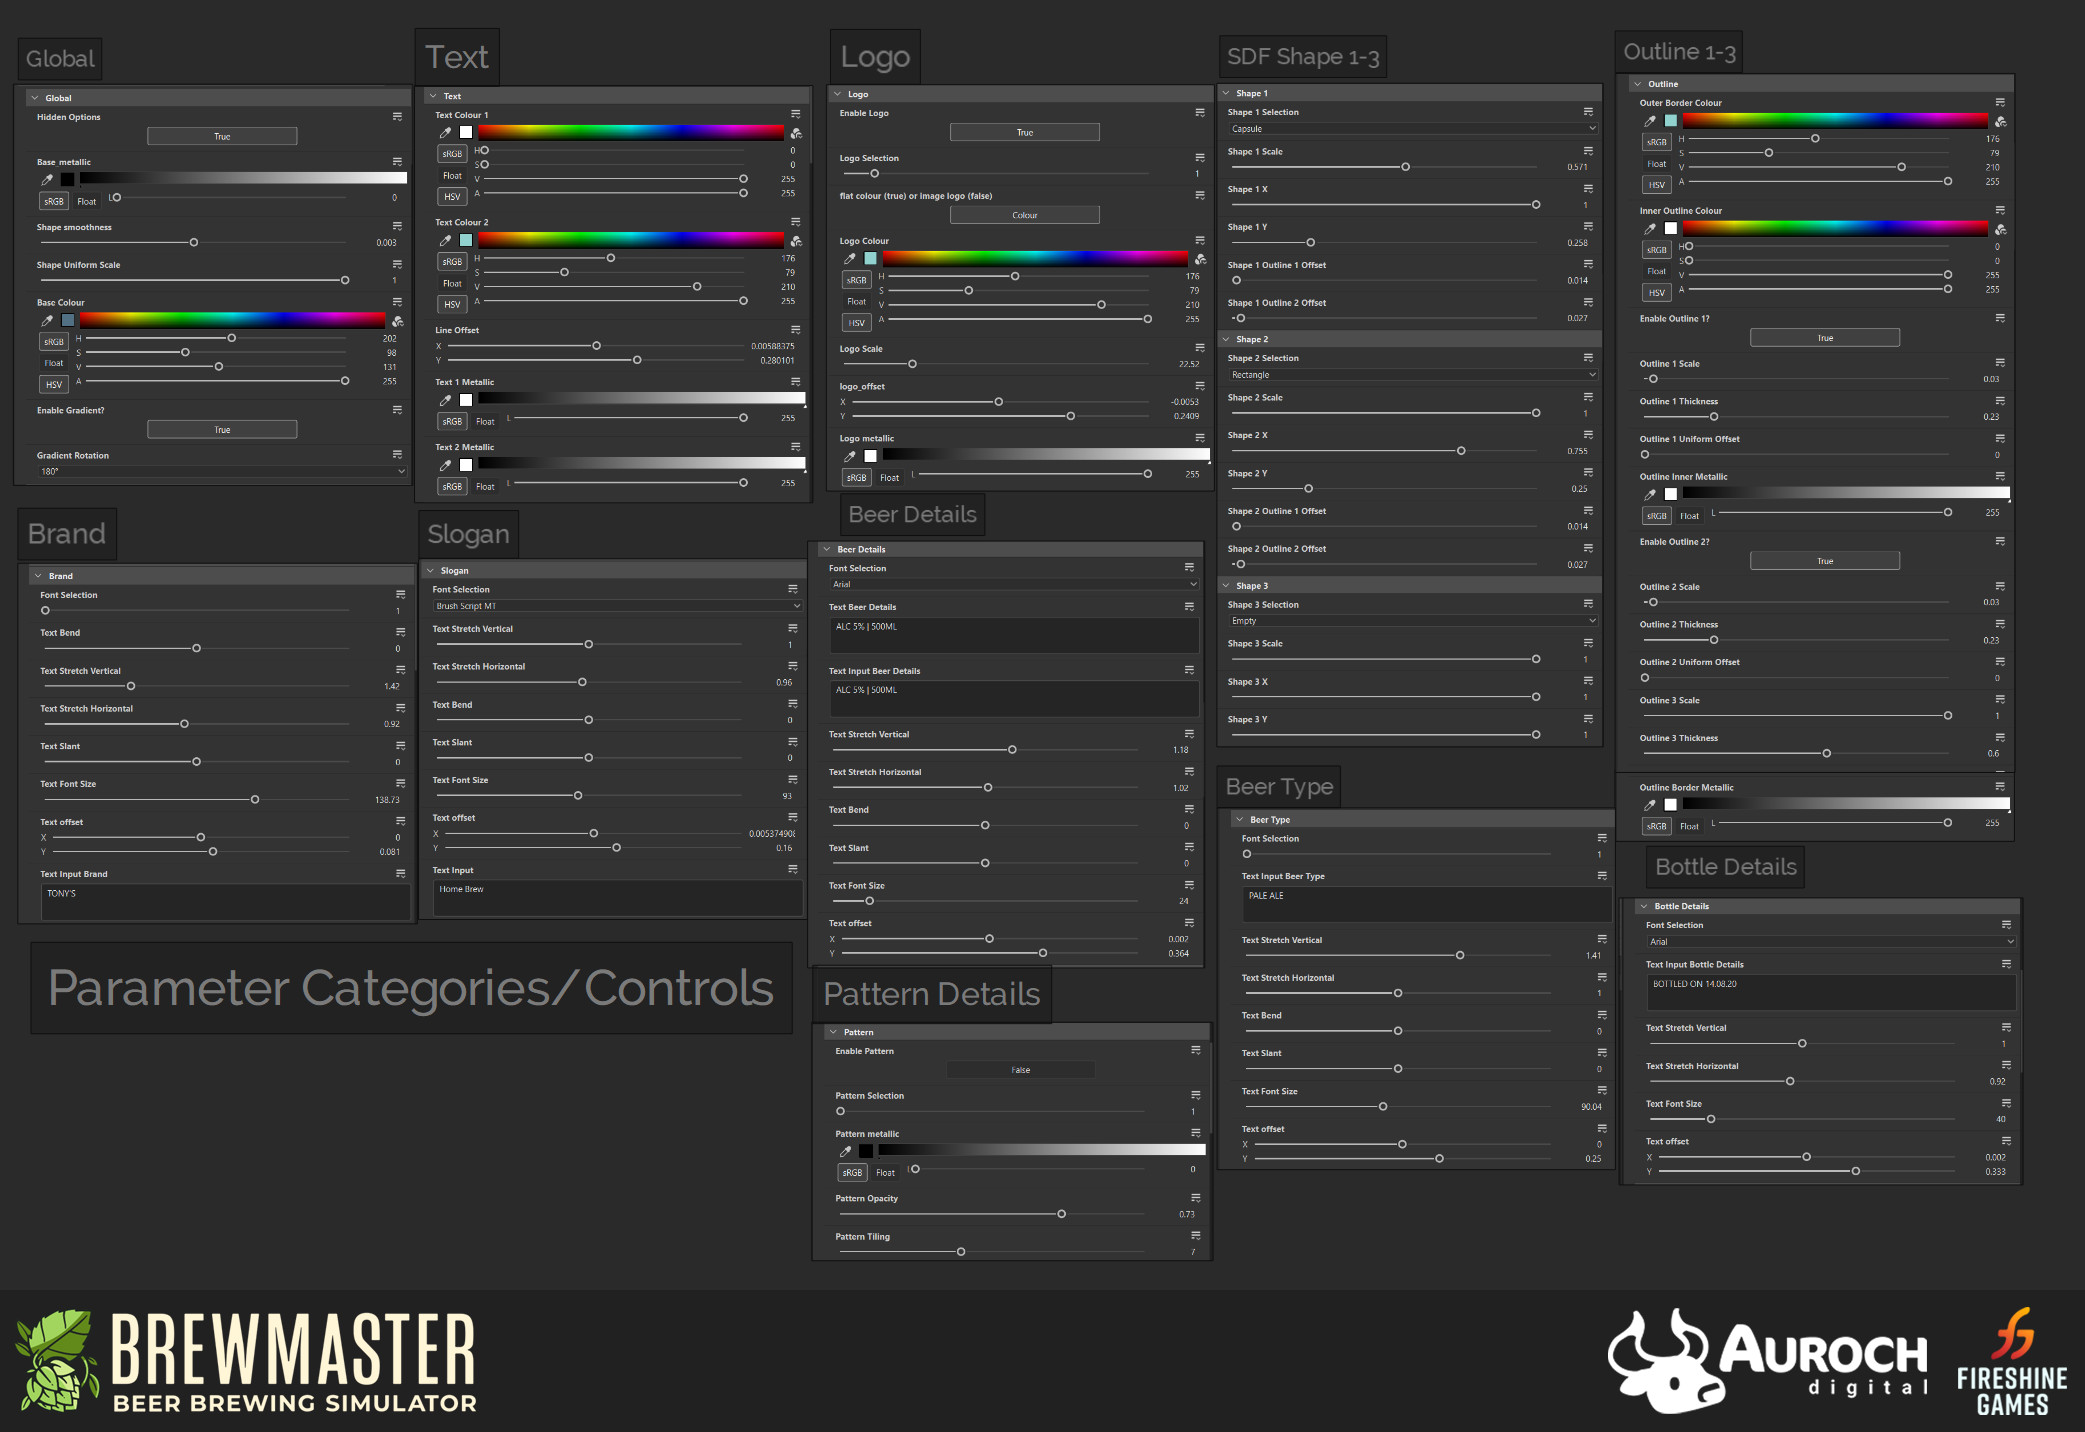Click the Text Colour 2 eyedropper
The width and height of the screenshot is (2085, 1432).
(x=445, y=240)
